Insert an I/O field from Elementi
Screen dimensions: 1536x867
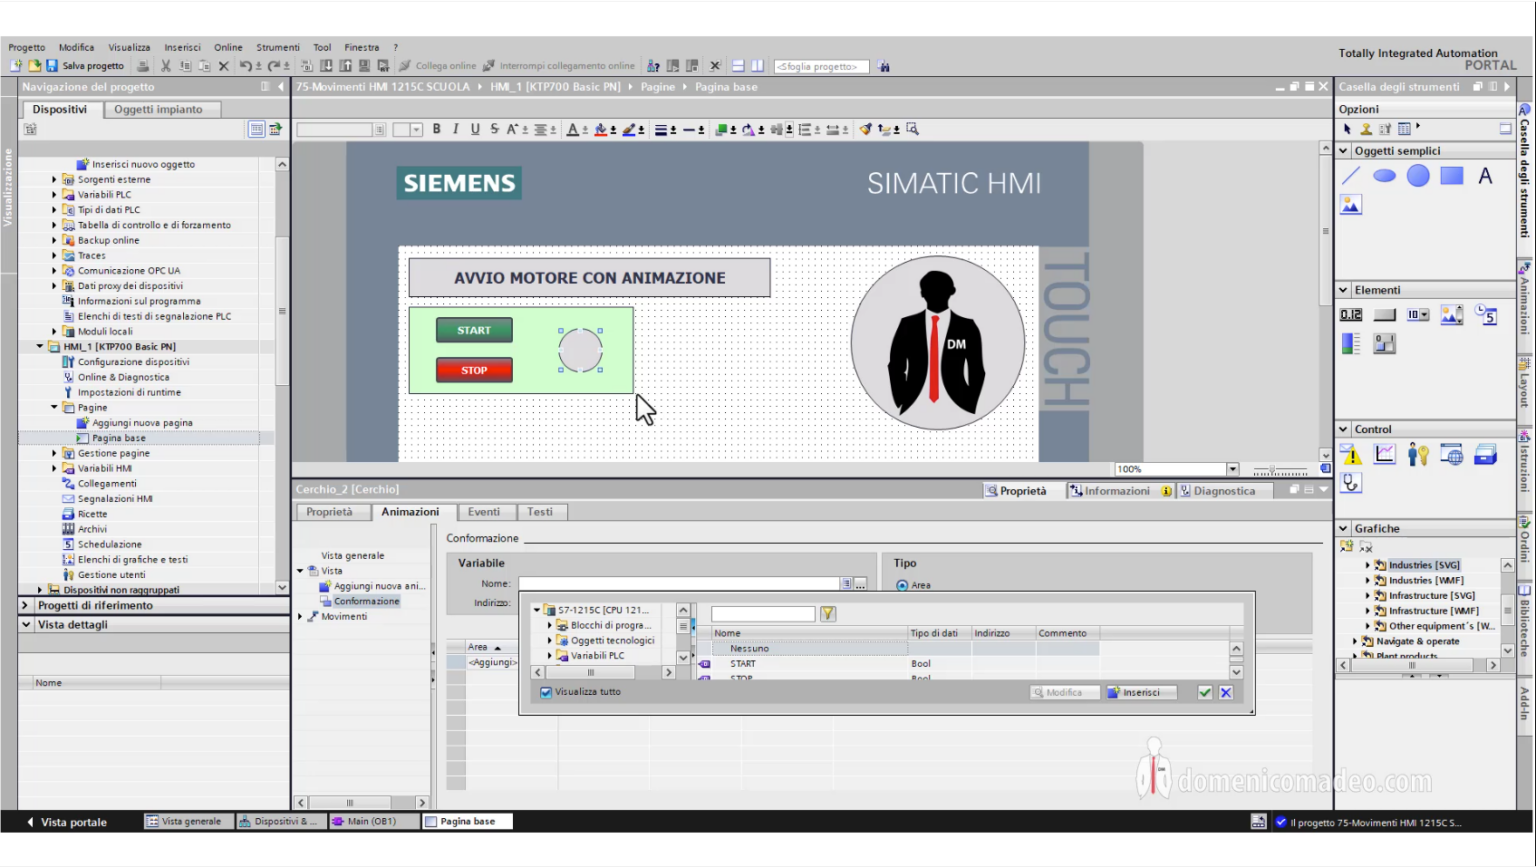[1350, 313]
